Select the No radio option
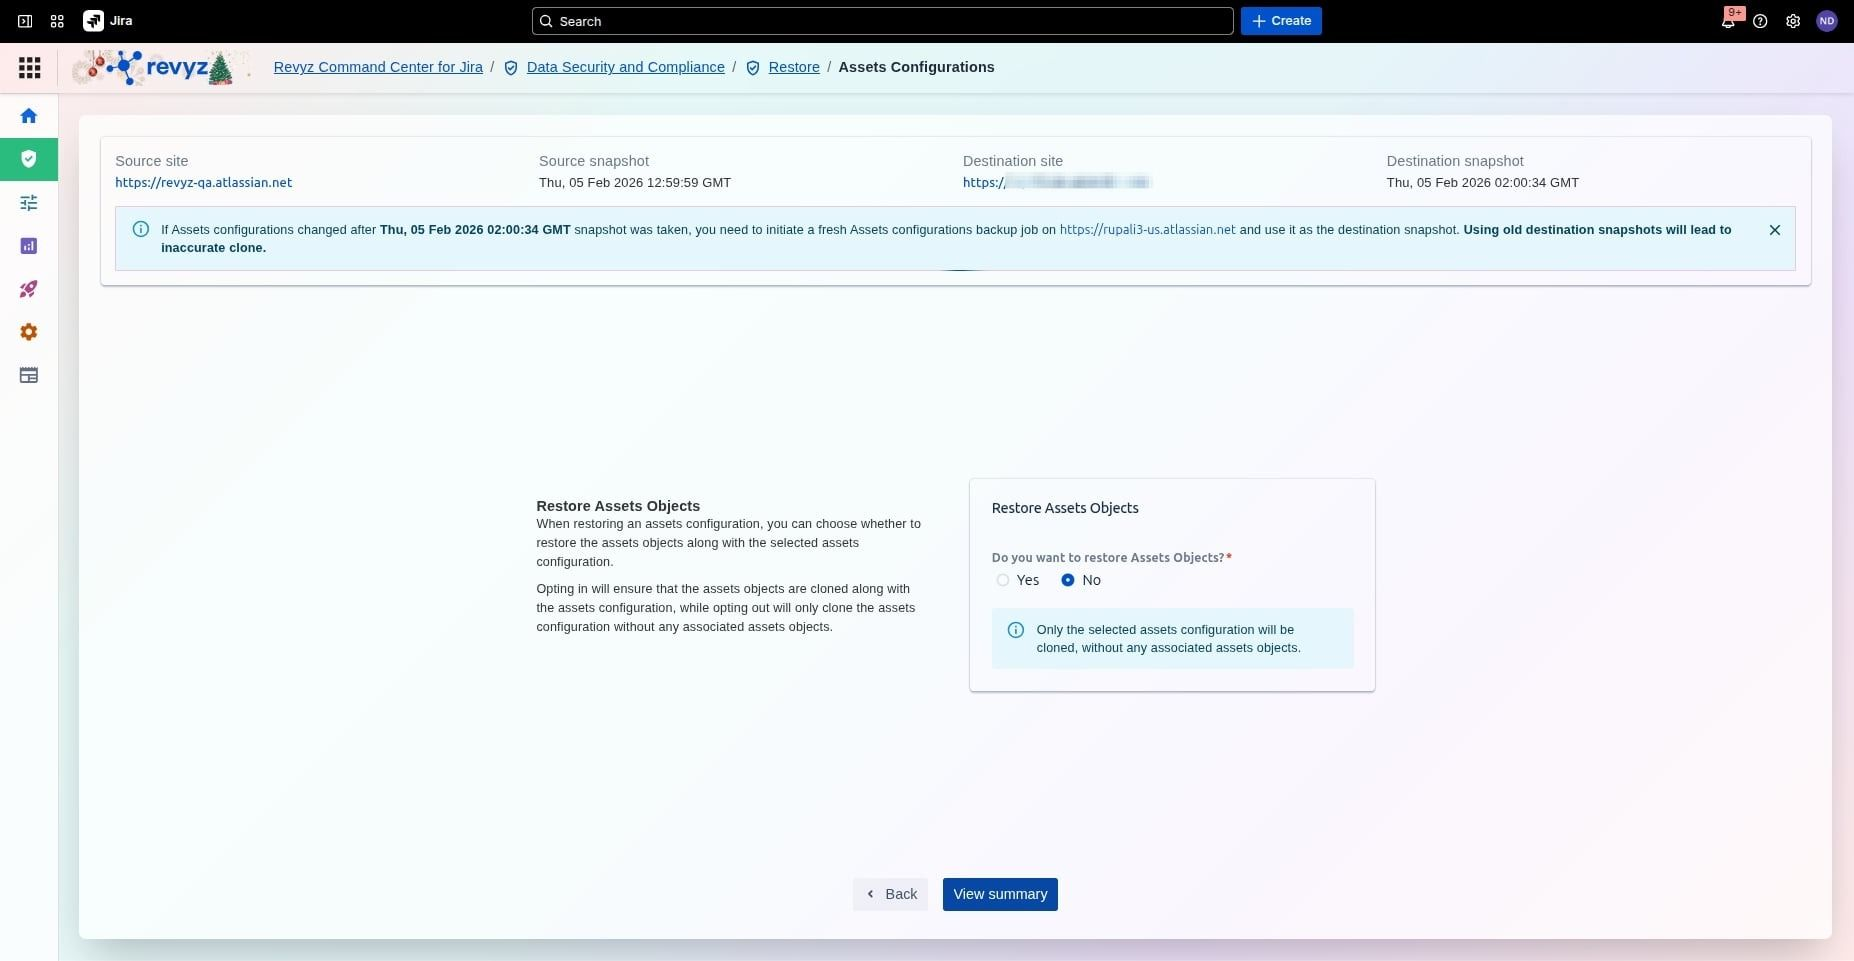 click(x=1068, y=580)
